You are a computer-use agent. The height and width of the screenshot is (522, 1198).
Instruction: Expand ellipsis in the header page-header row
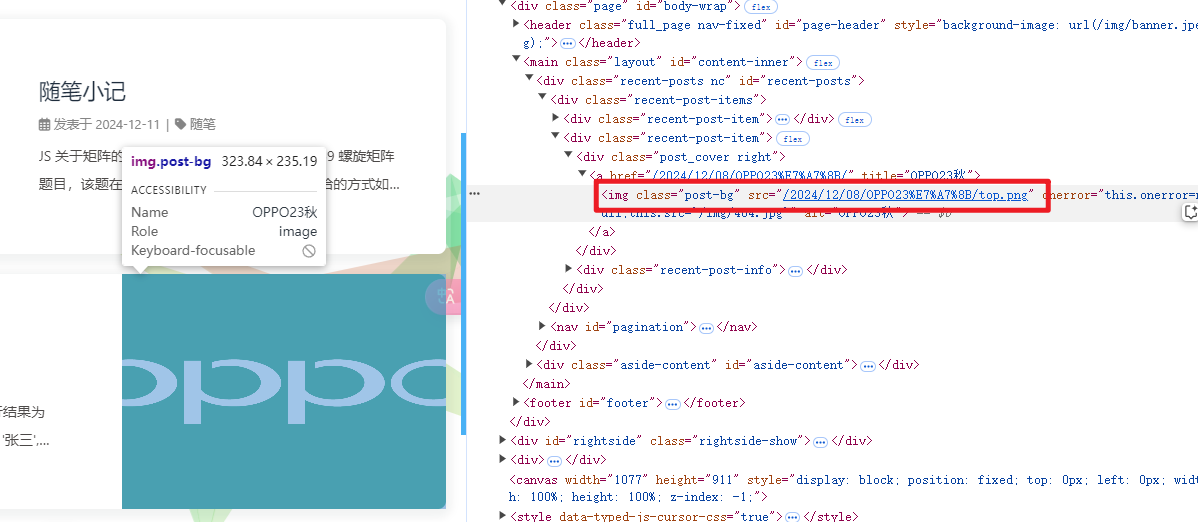pos(568,44)
